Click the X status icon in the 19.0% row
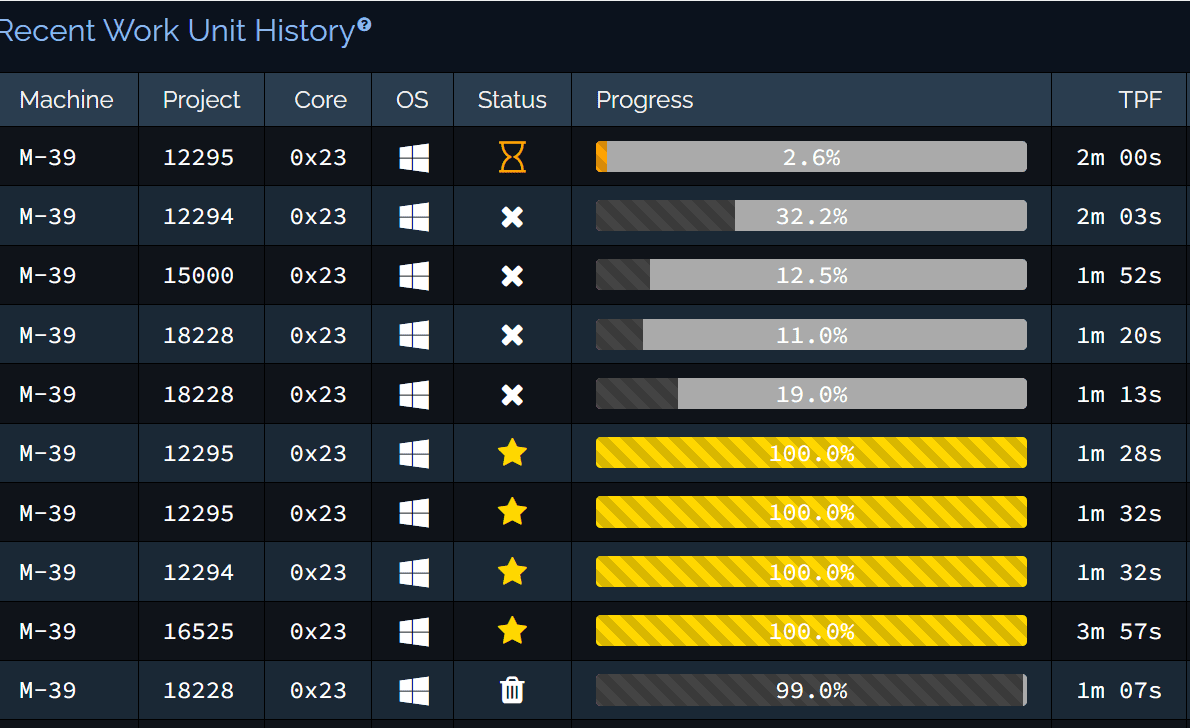The height and width of the screenshot is (728, 1190). pos(512,395)
